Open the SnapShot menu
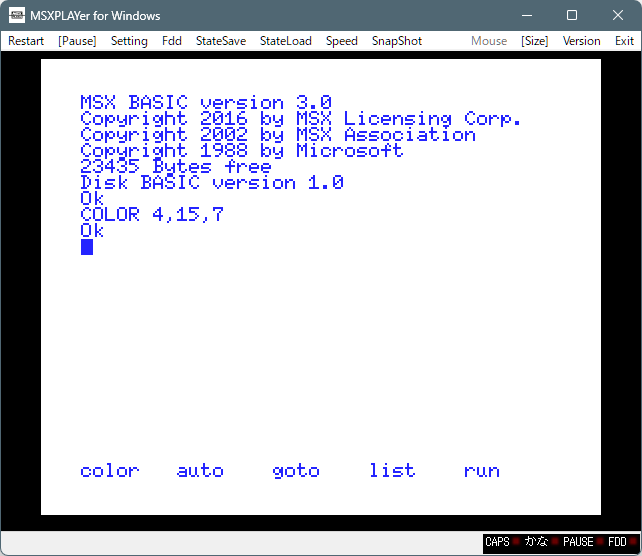This screenshot has width=642, height=556. (397, 41)
